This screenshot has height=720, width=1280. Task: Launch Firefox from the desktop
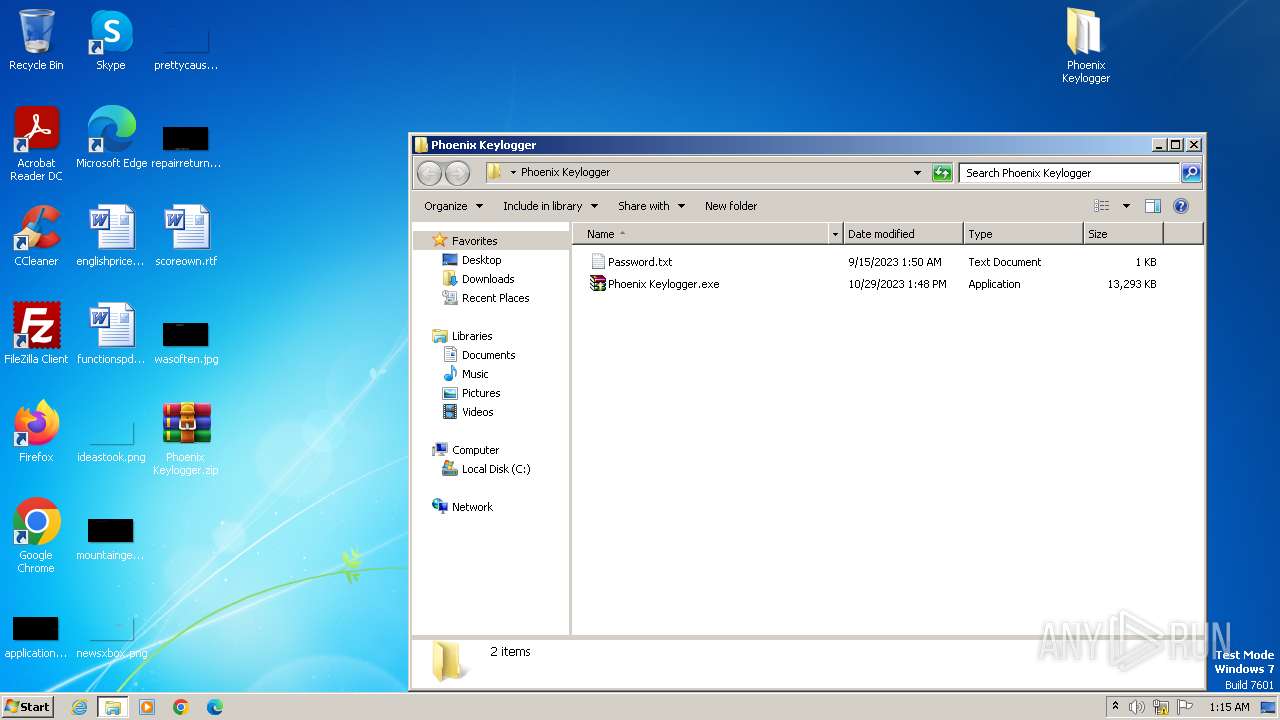[x=36, y=432]
